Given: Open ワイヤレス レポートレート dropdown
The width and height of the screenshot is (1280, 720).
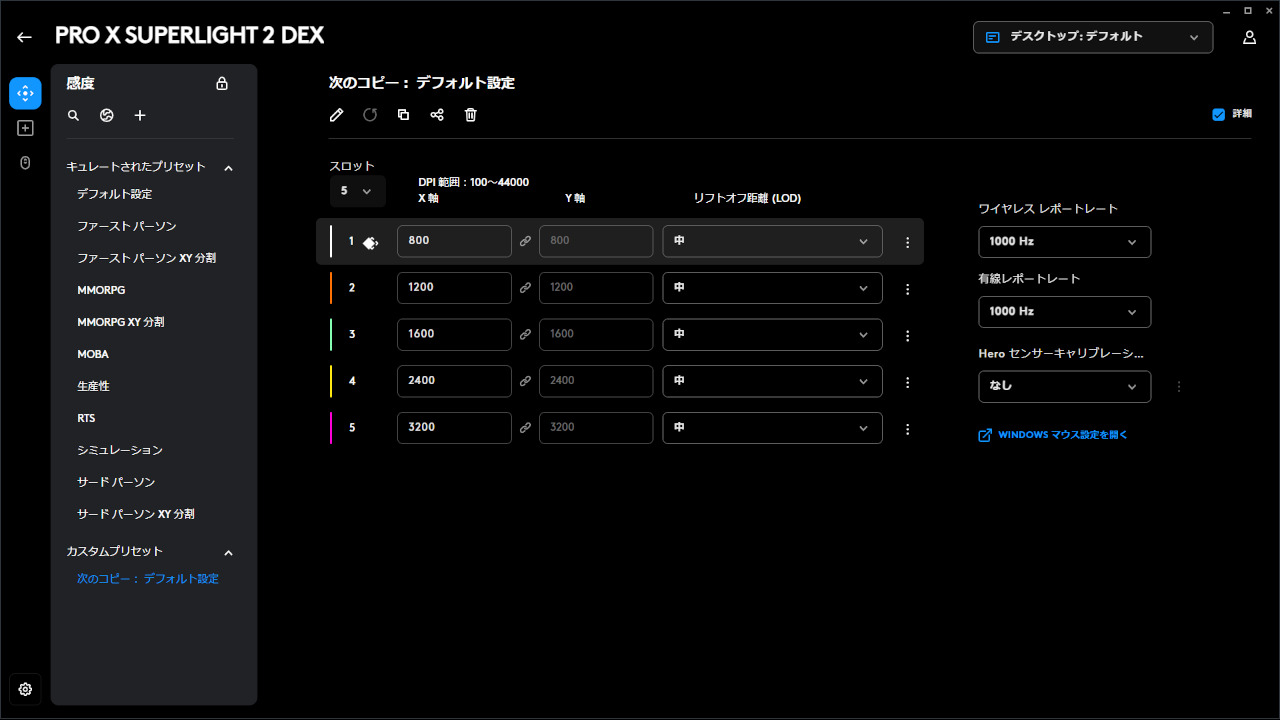Looking at the screenshot, I should tap(1064, 242).
